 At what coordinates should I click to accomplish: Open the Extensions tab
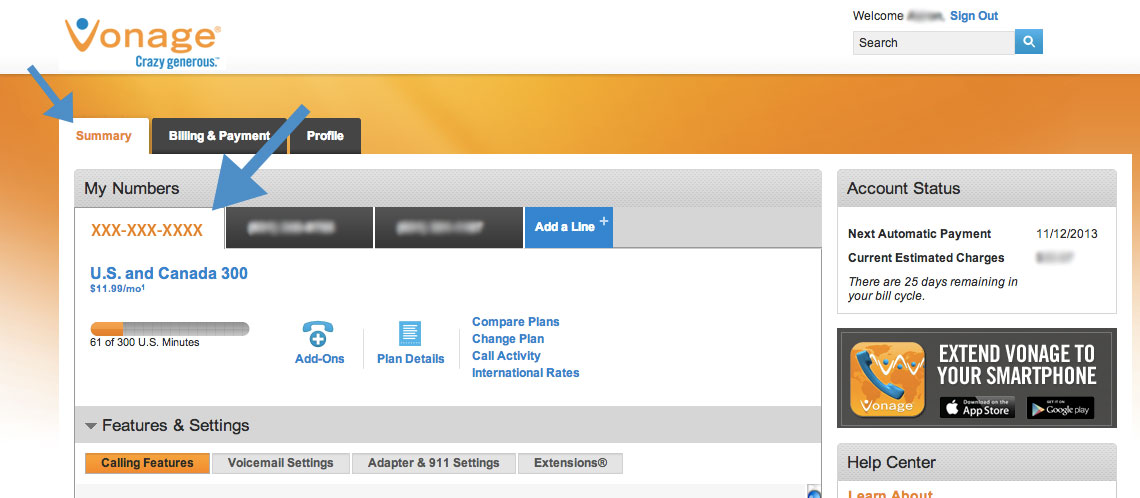click(x=571, y=463)
